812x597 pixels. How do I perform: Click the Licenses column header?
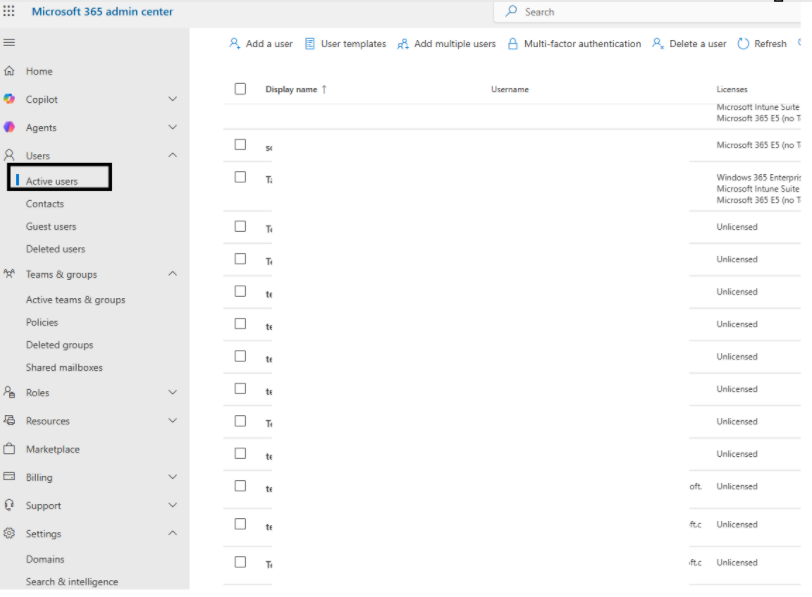point(732,89)
